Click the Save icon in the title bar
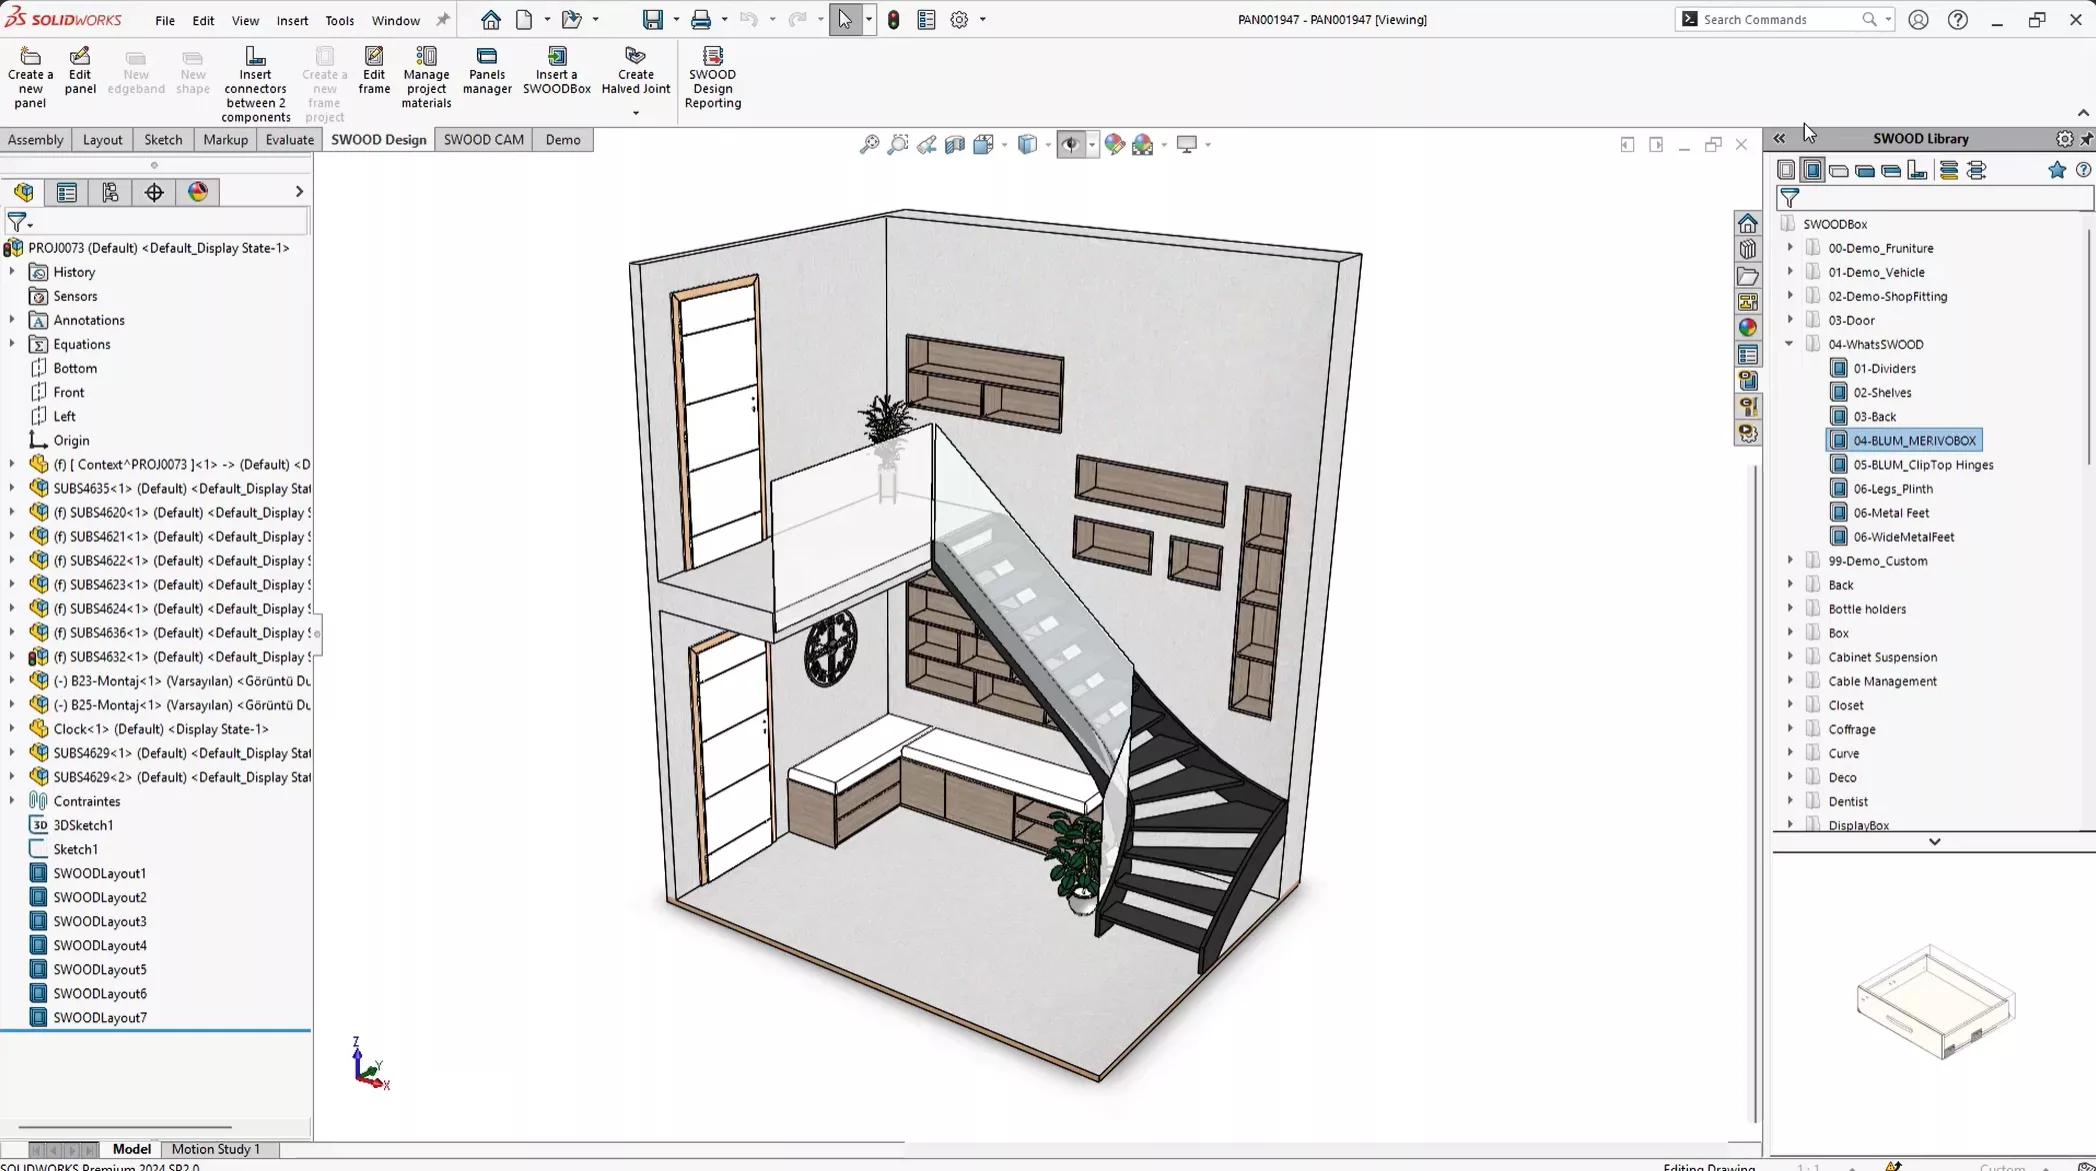Screen dimensions: 2096x1171 point(652,20)
